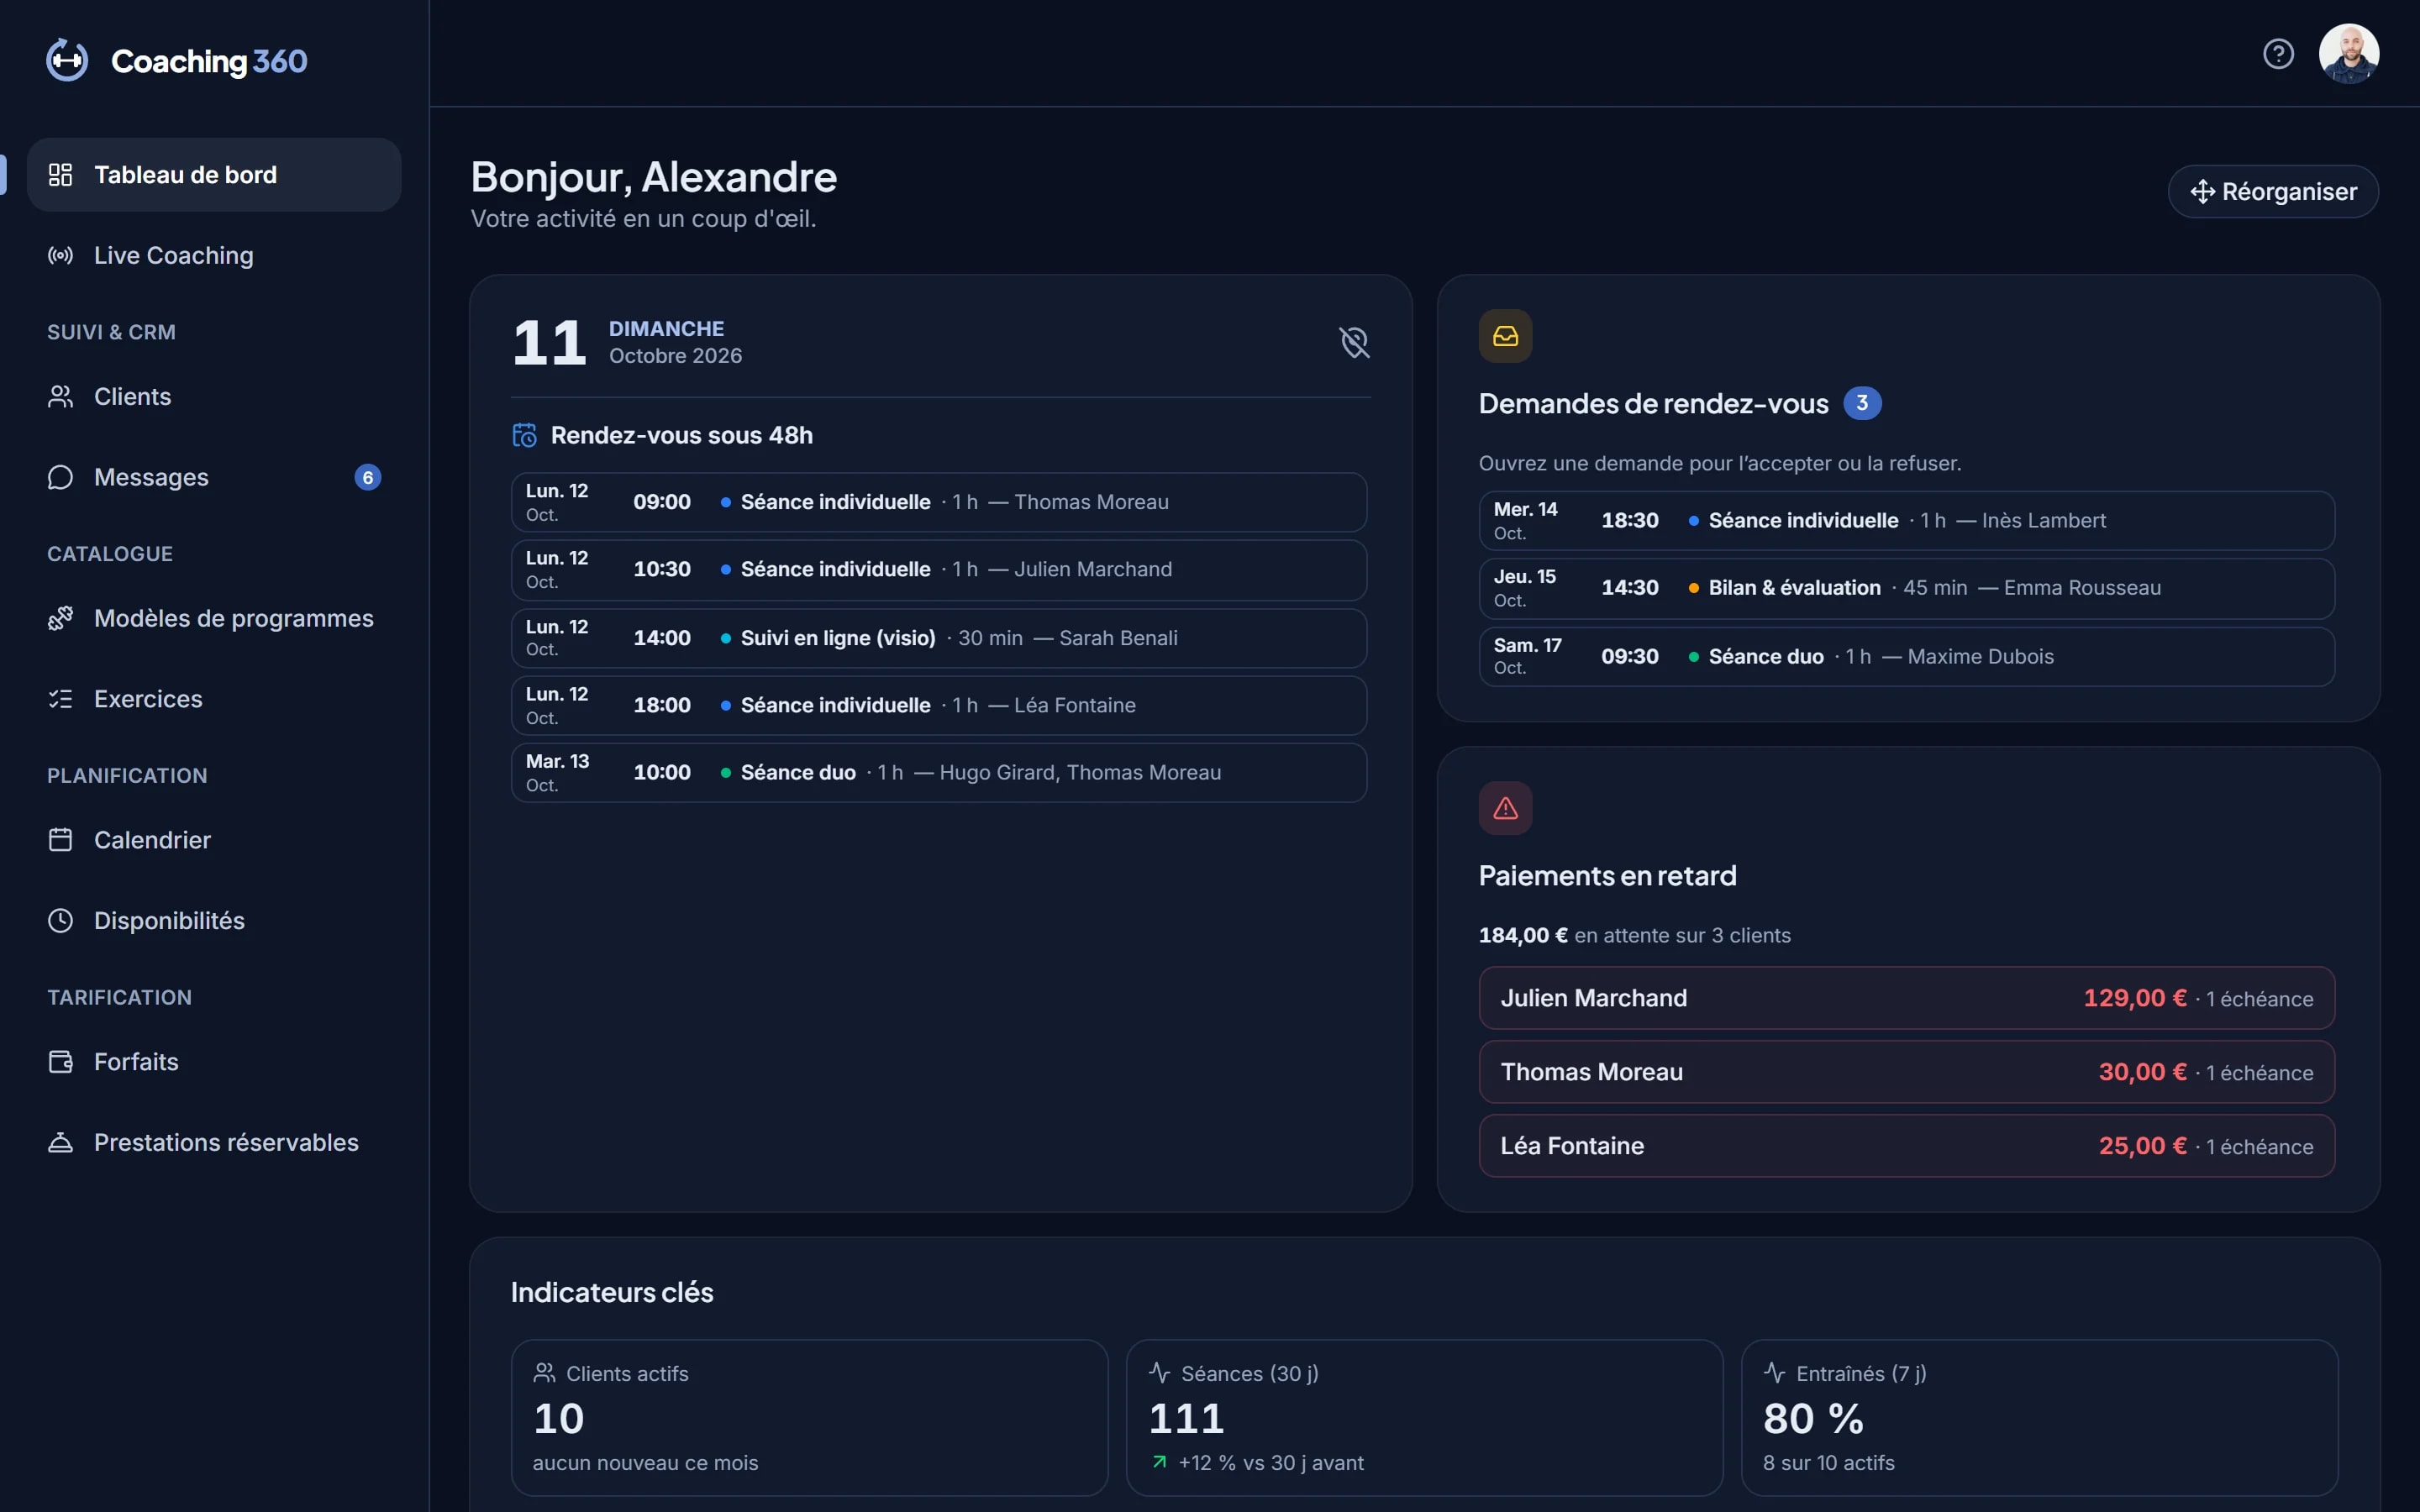2420x1512 pixels.
Task: Navigate to Modèles de programmes
Action: click(x=214, y=618)
